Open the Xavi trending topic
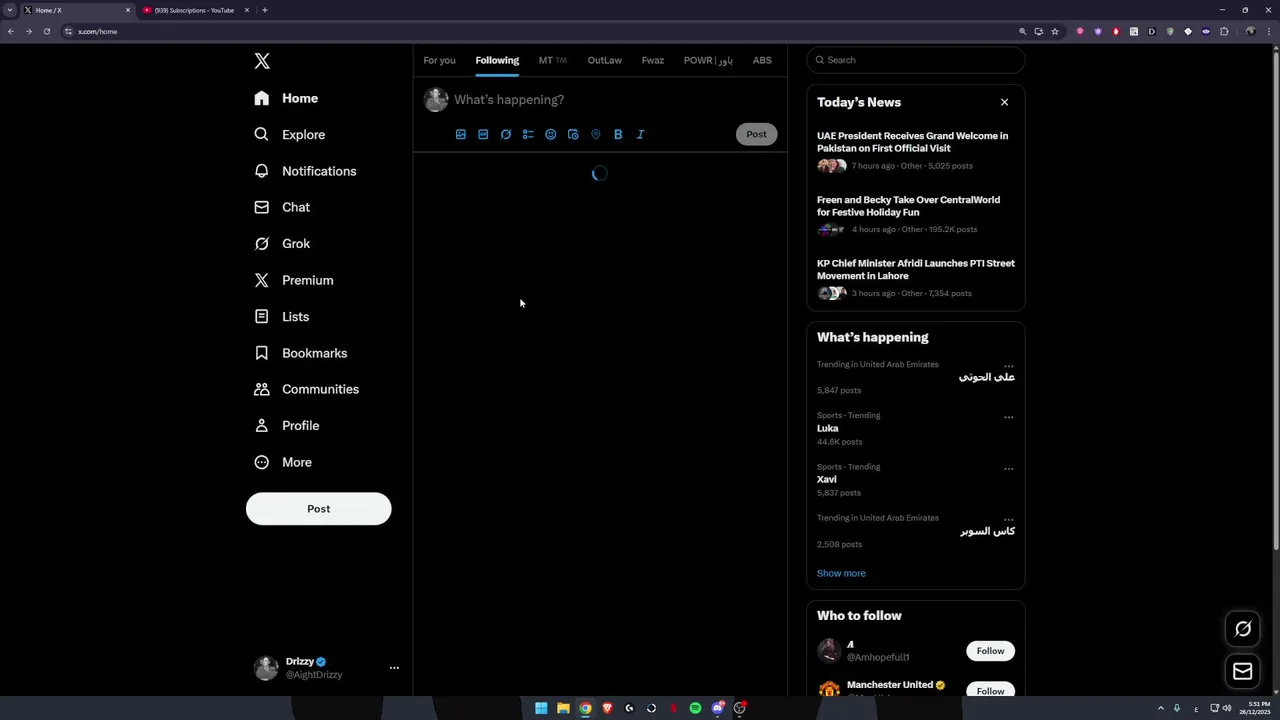Viewport: 1280px width, 720px height. click(x=827, y=479)
